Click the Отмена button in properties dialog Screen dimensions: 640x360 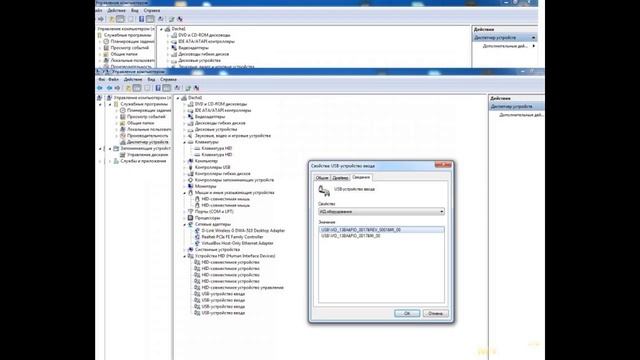[x=436, y=313]
